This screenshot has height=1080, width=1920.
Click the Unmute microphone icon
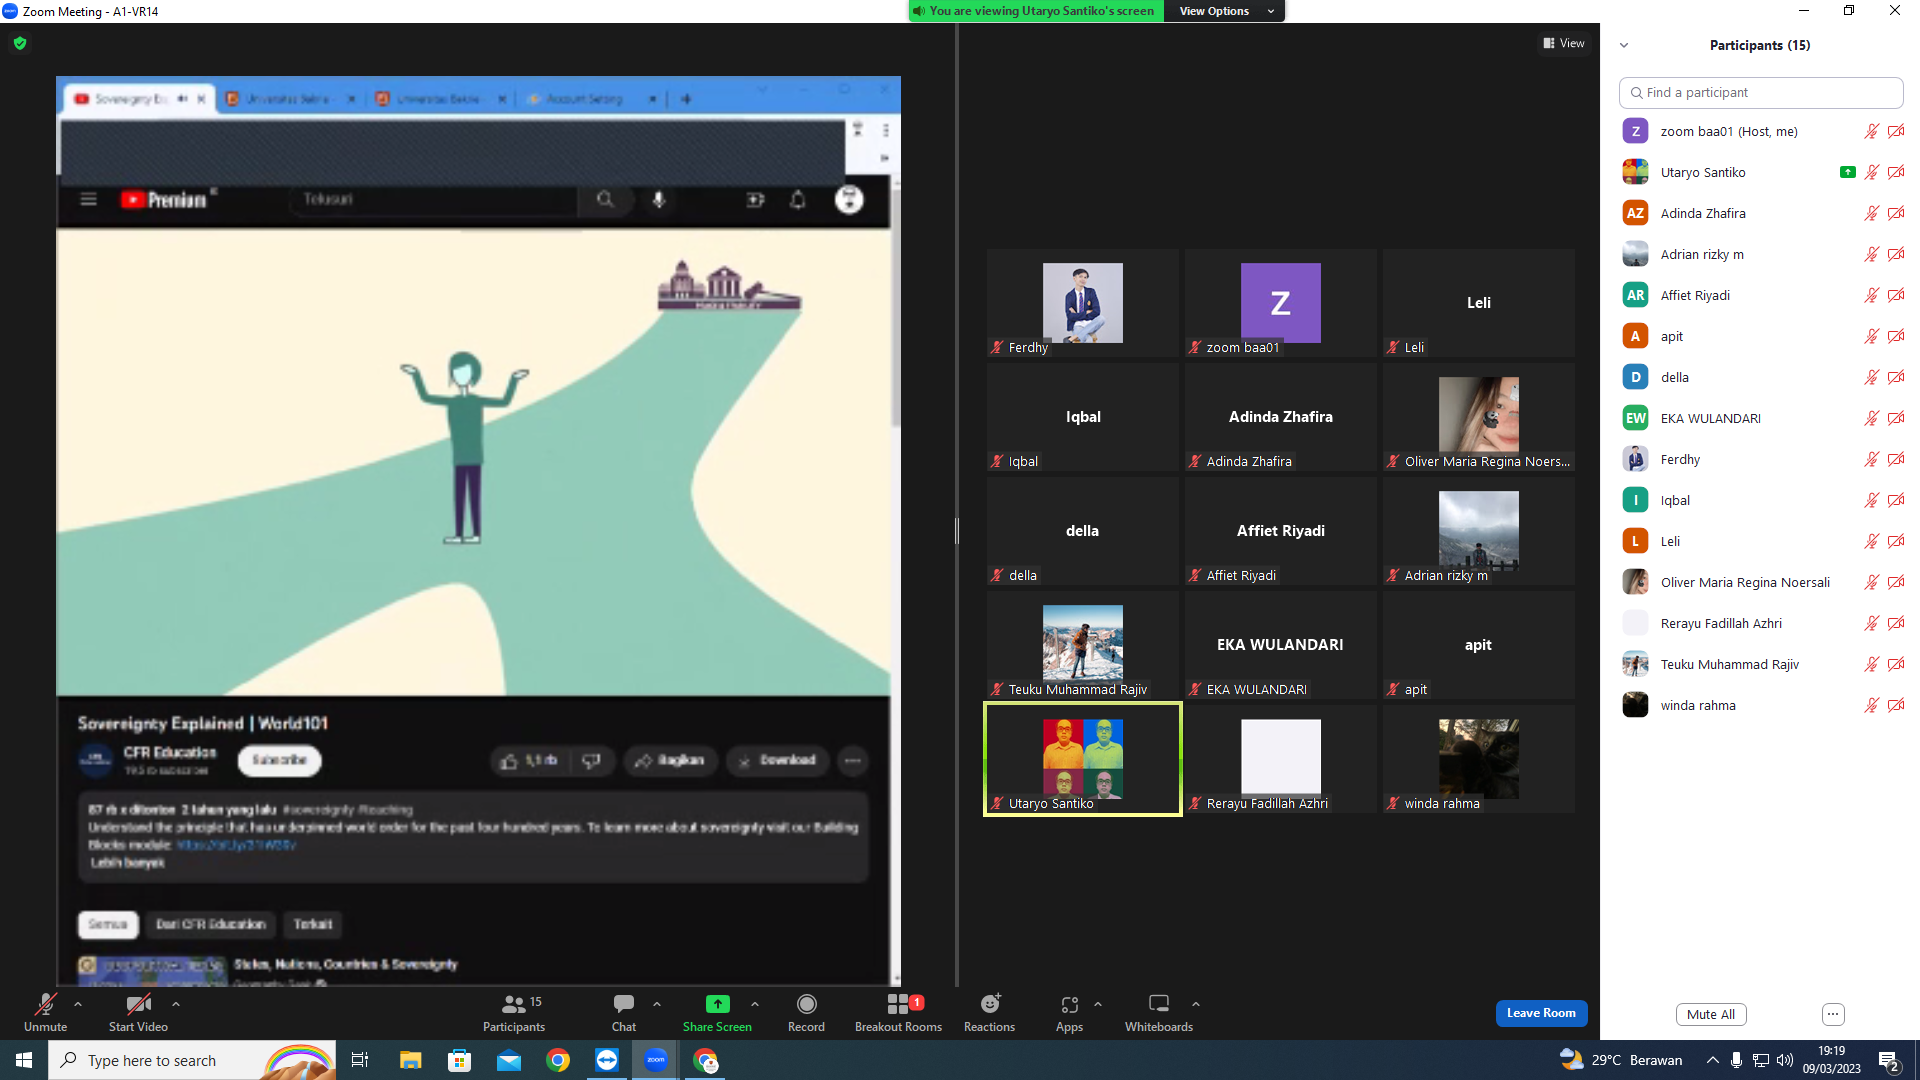(x=46, y=1004)
